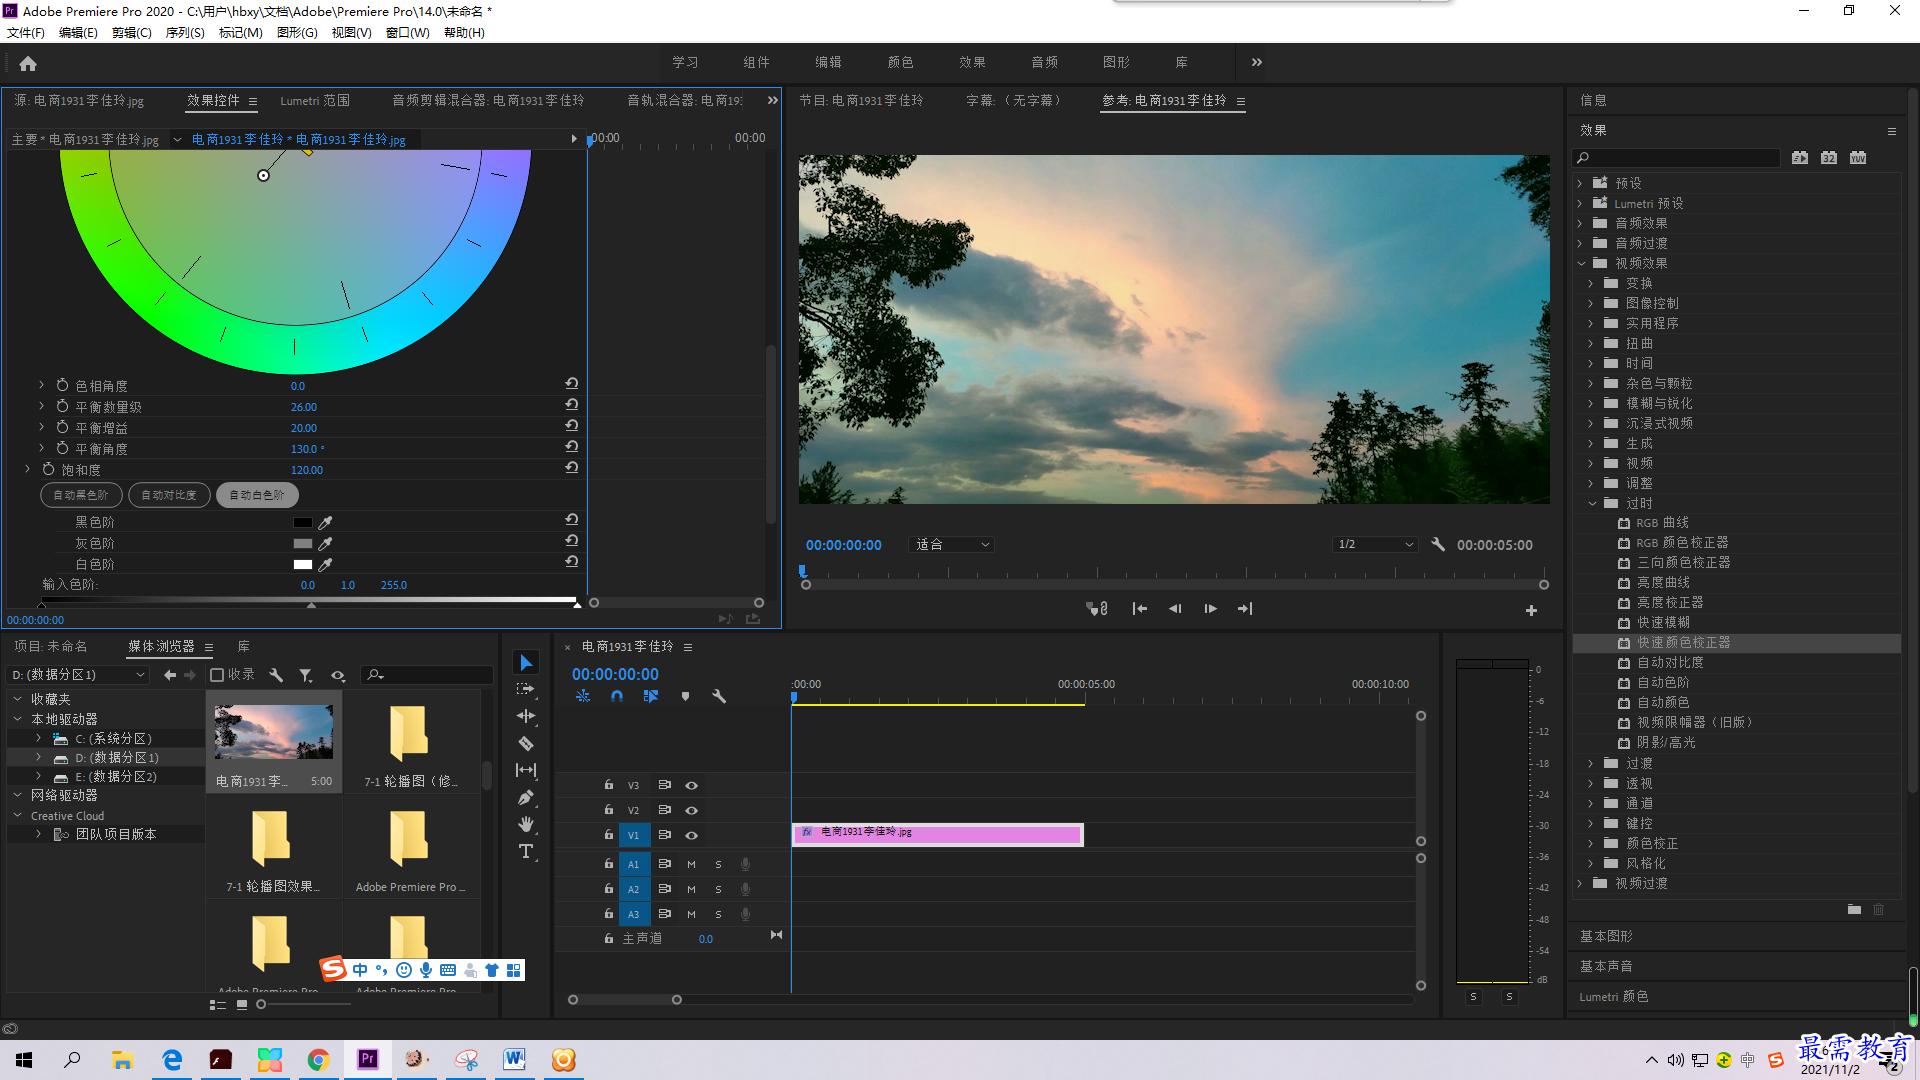Image resolution: width=1920 pixels, height=1080 pixels.
Task: Toggle V3 track visibility eye
Action: click(x=691, y=785)
